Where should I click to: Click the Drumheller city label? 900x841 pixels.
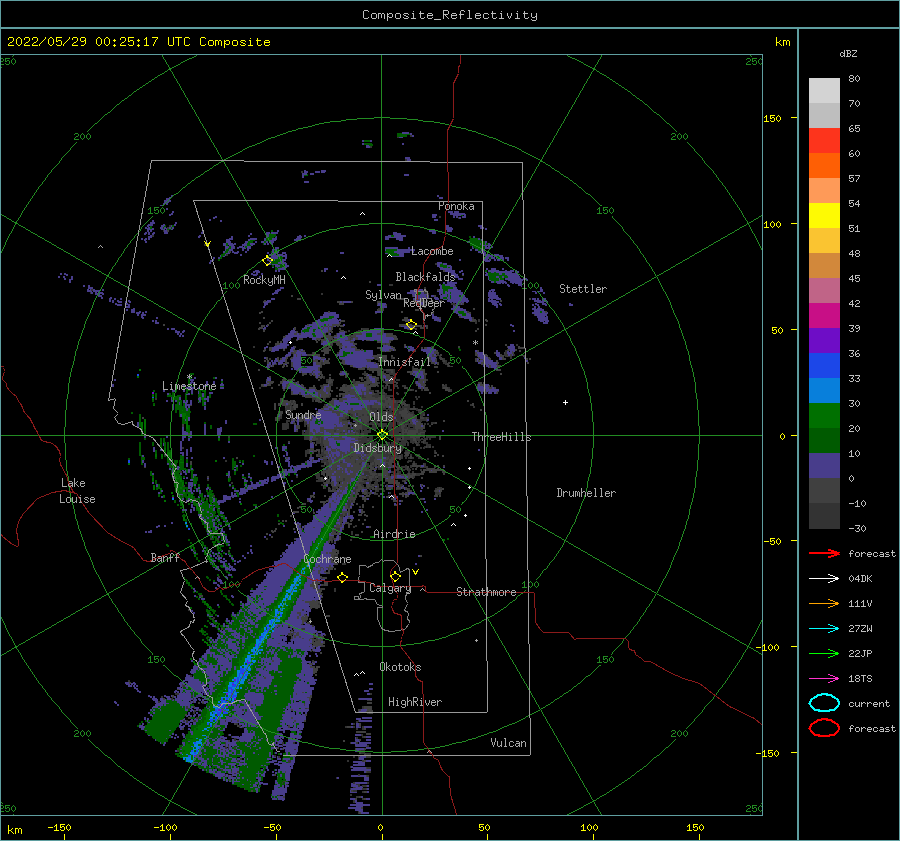pyautogui.click(x=586, y=493)
